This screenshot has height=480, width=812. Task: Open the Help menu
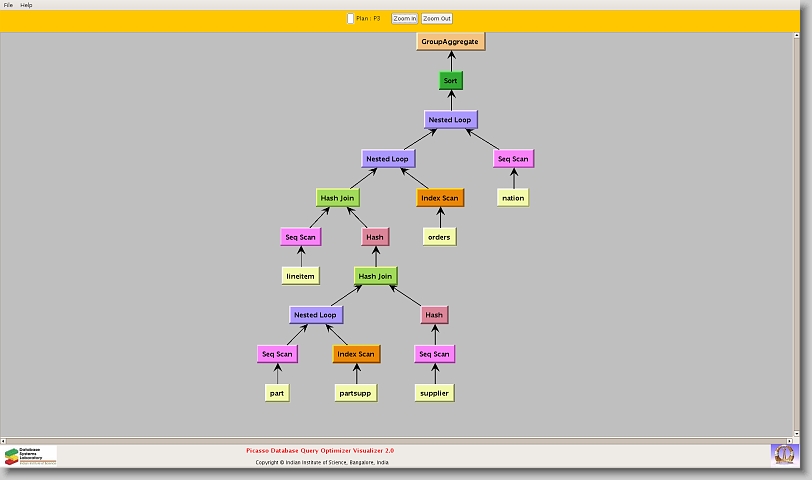click(x=27, y=5)
